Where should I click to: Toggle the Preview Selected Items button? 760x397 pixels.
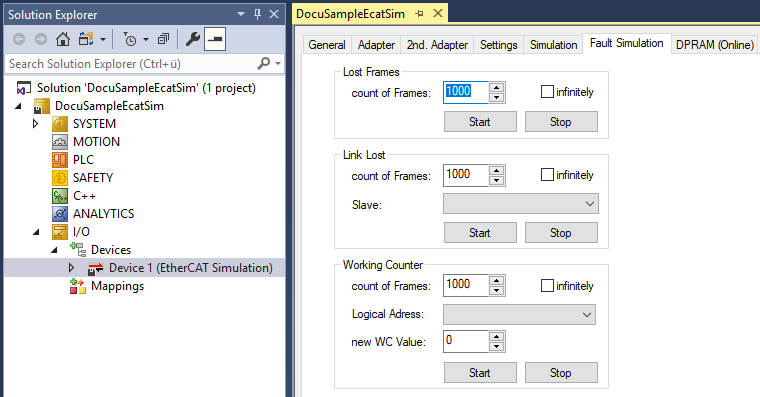(215, 39)
